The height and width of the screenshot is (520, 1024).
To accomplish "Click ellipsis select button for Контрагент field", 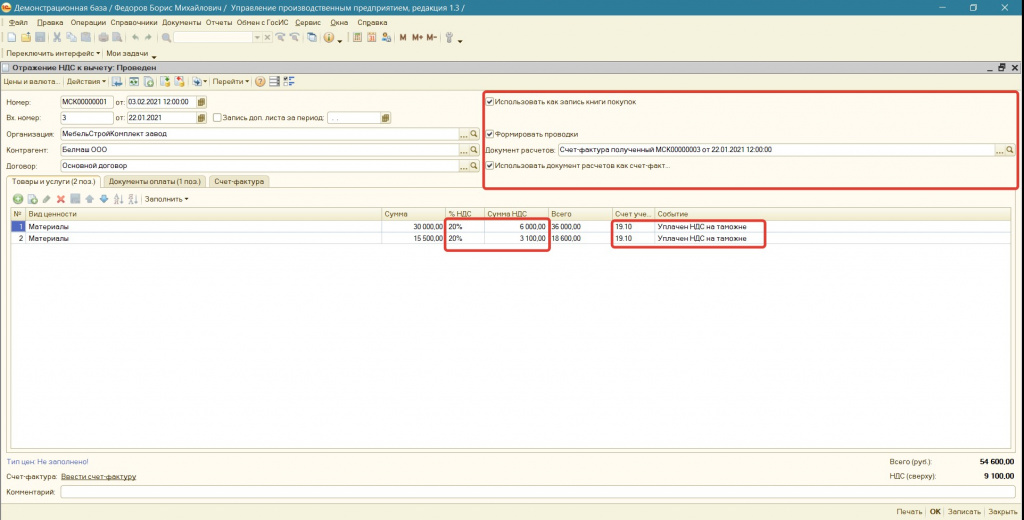I will click(x=464, y=150).
